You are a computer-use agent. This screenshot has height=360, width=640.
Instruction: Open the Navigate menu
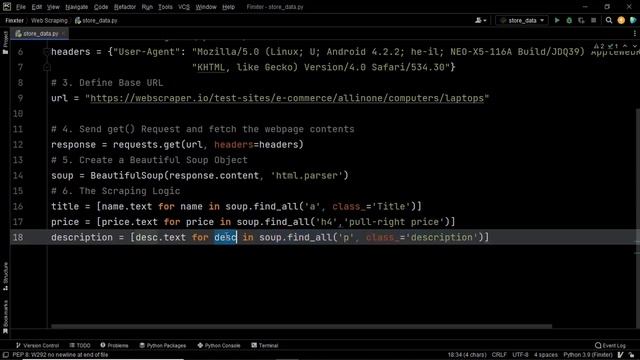pos(76,7)
